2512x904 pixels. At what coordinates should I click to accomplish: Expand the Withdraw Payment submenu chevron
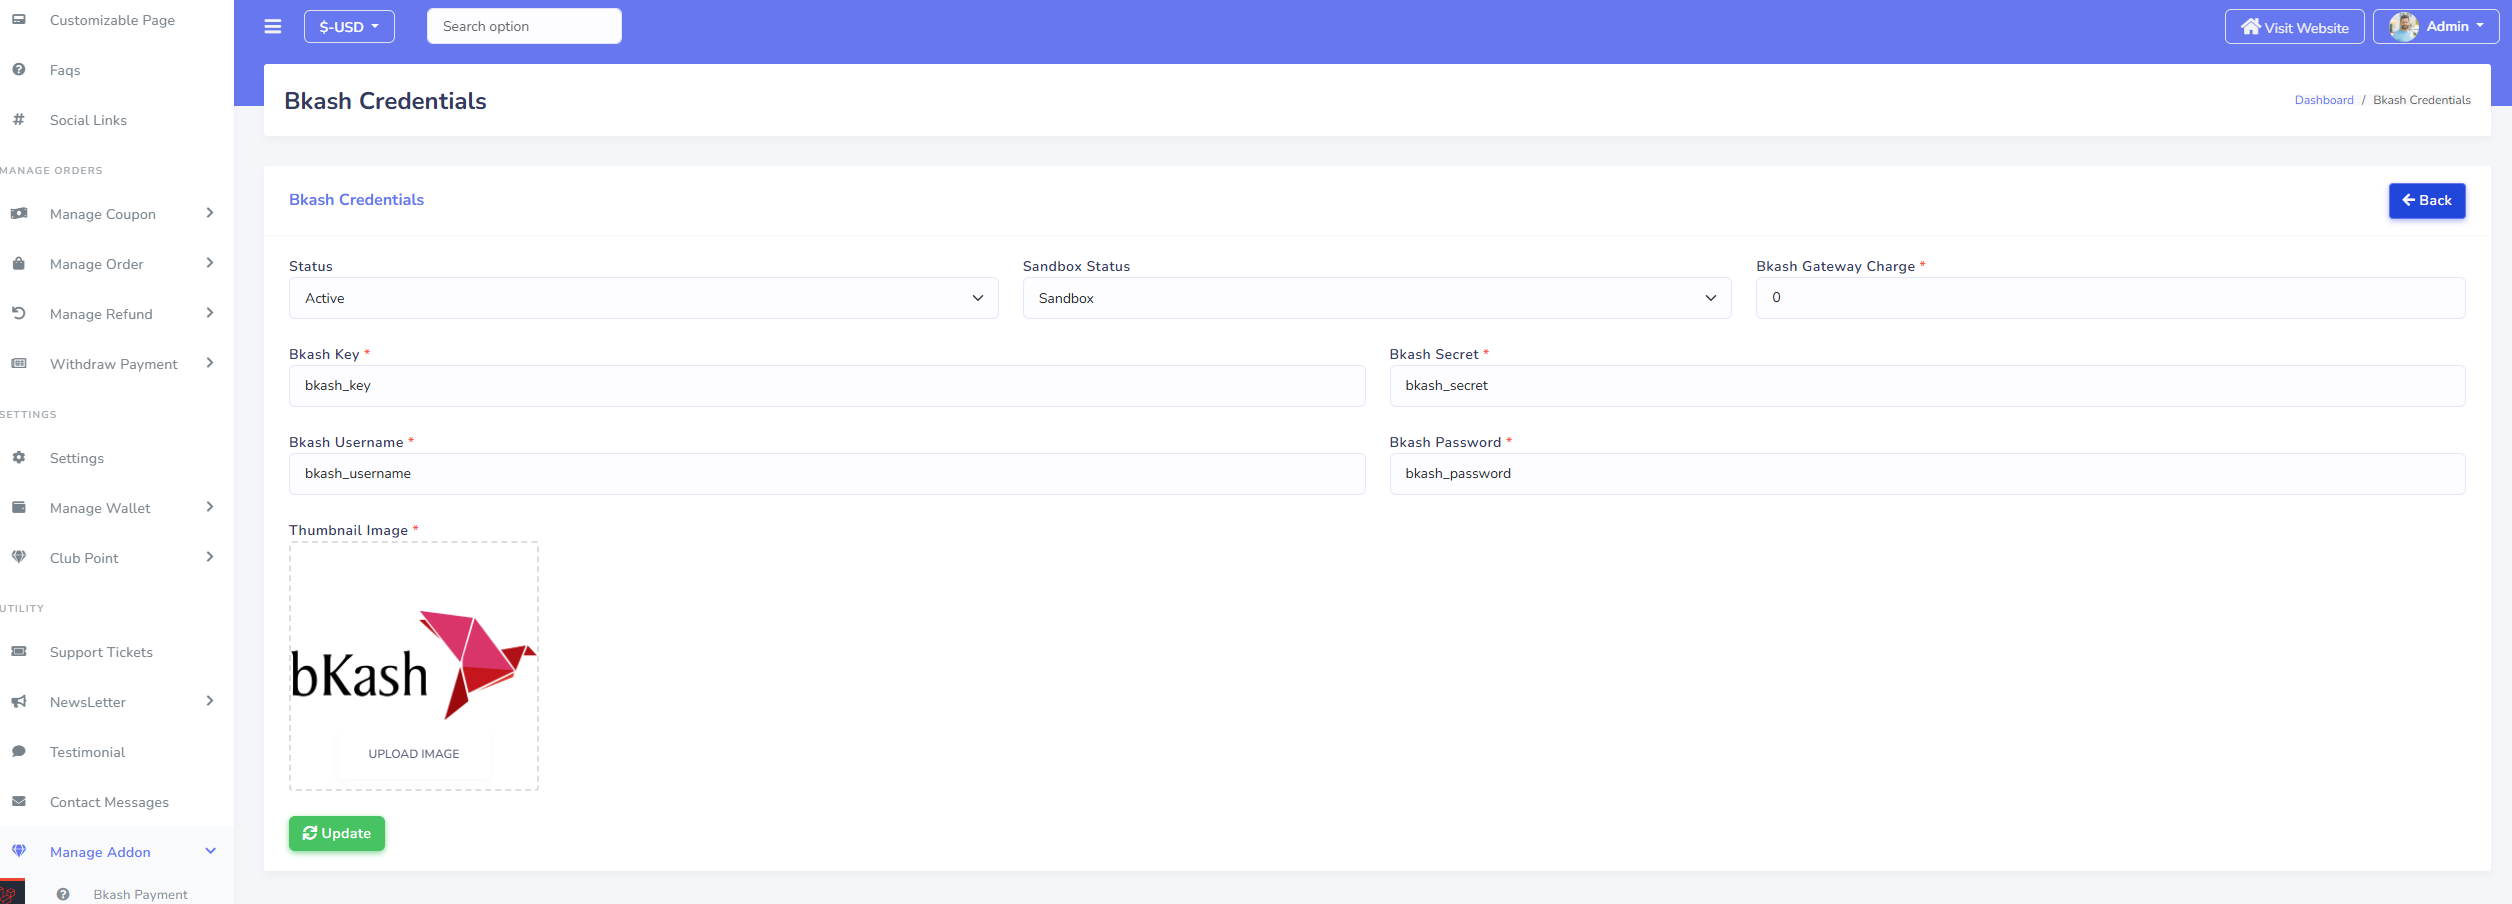pyautogui.click(x=210, y=363)
